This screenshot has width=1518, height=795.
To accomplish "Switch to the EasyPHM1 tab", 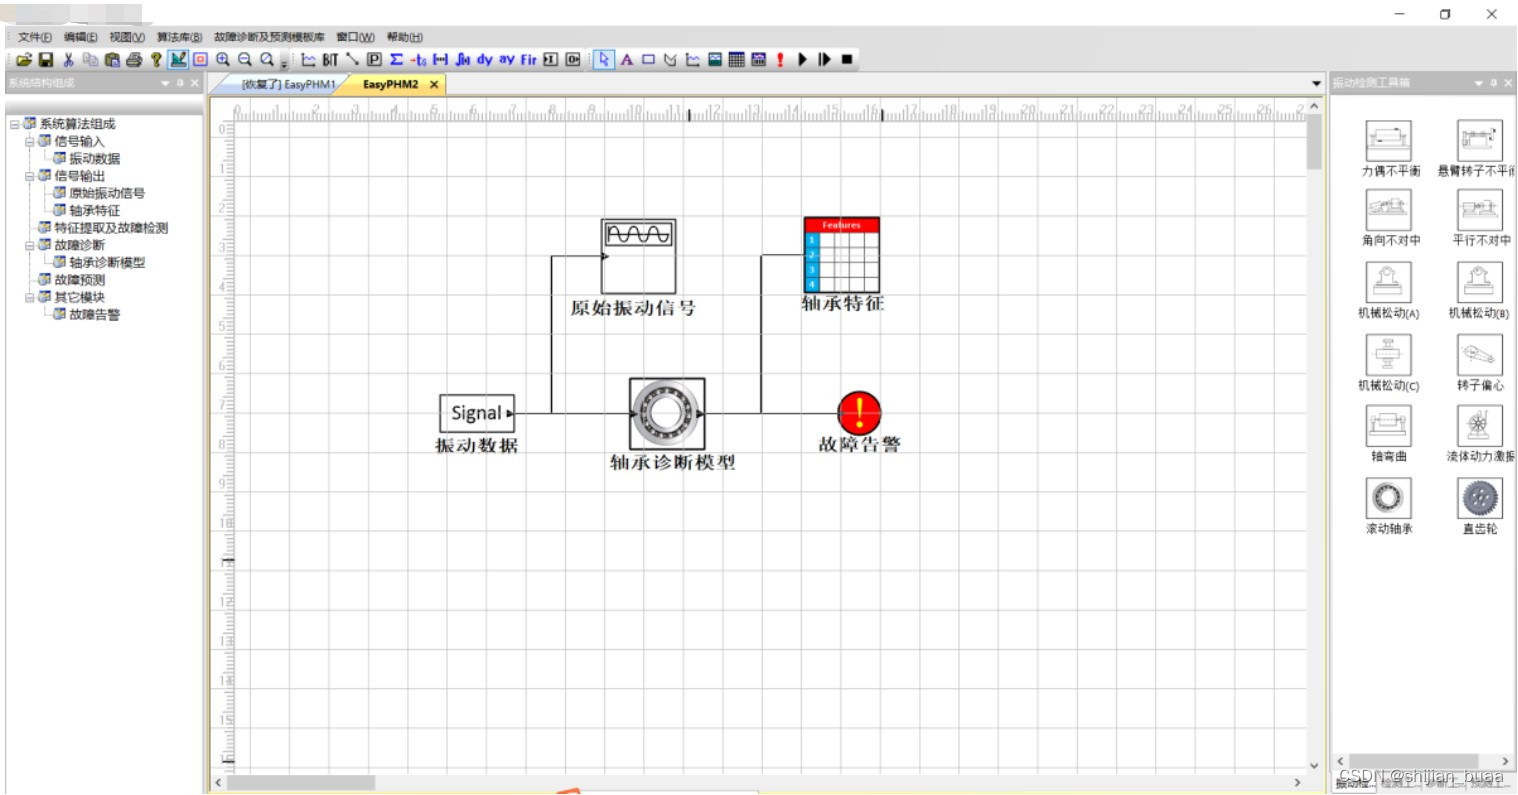I will 290,85.
